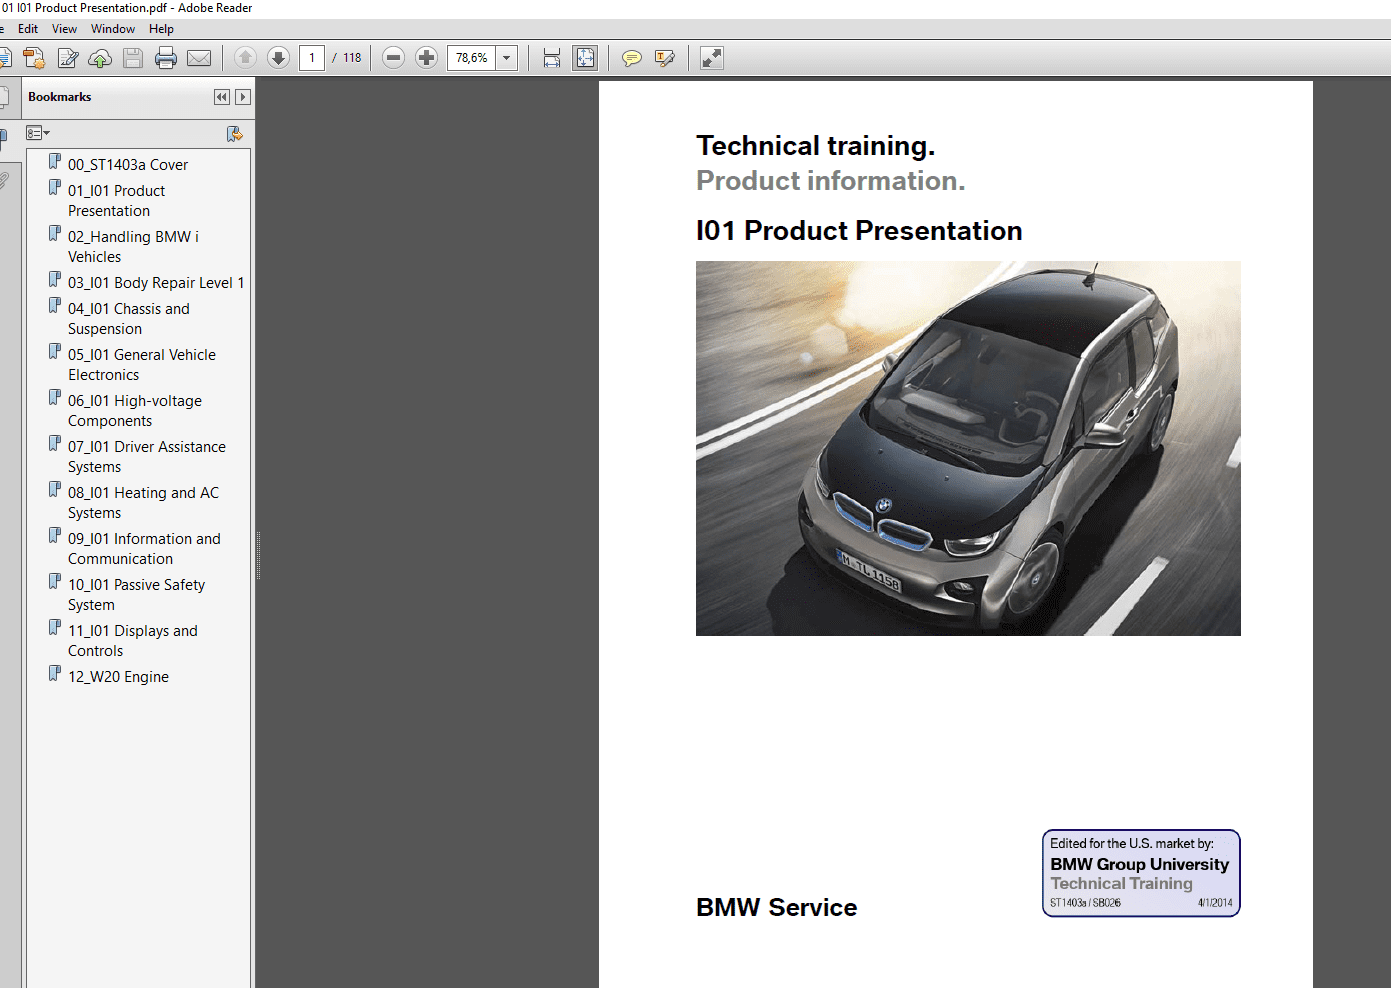Select the 10_I01 Passive Safety System bookmark
Image resolution: width=1391 pixels, height=988 pixels.
coord(137,595)
